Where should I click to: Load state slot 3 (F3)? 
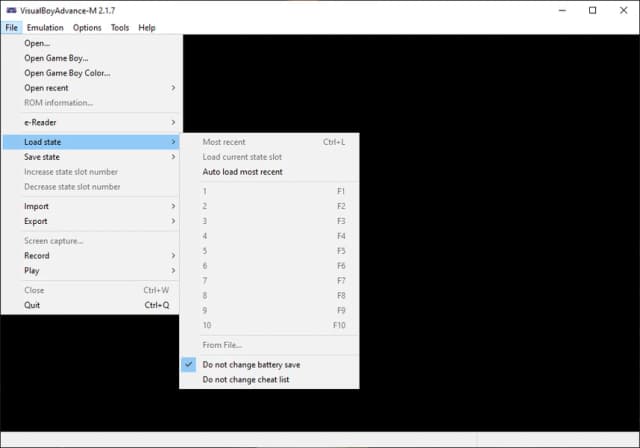pyautogui.click(x=269, y=221)
